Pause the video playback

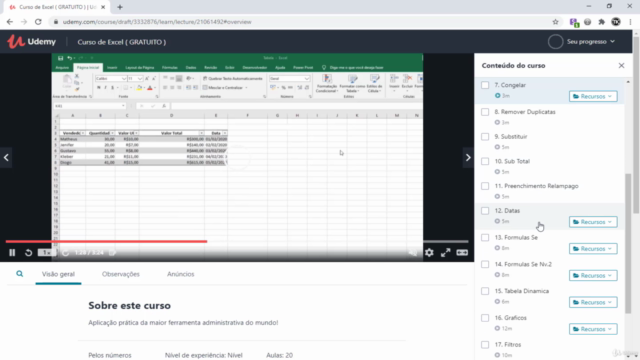pyautogui.click(x=12, y=253)
